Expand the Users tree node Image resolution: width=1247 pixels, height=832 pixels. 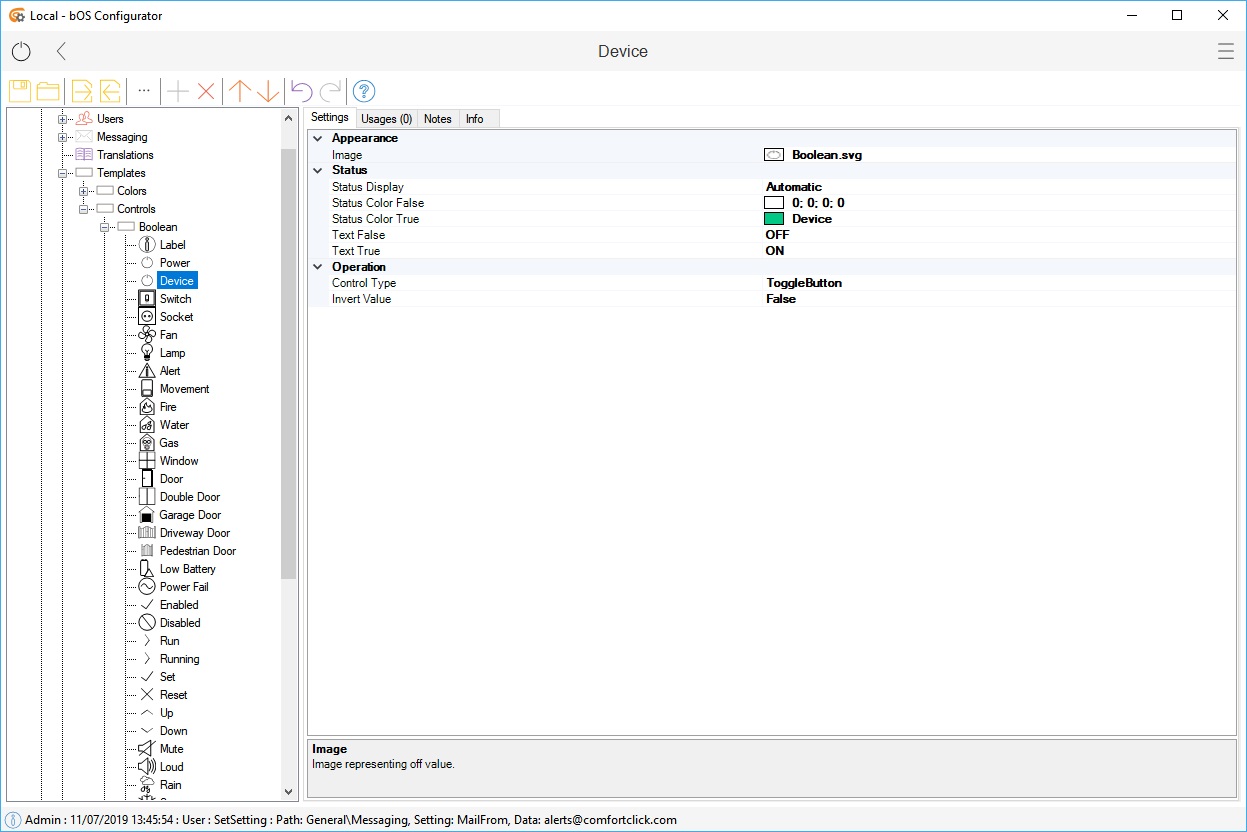click(63, 119)
